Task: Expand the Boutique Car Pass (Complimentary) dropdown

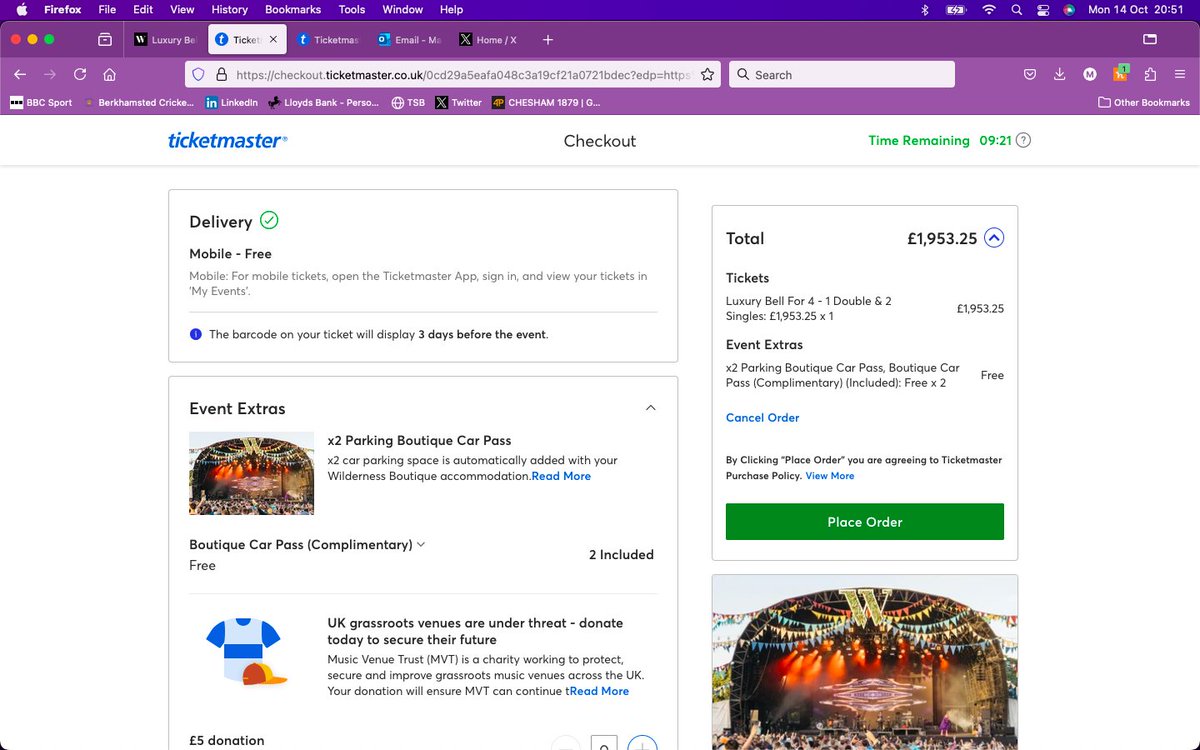Action: pos(421,543)
